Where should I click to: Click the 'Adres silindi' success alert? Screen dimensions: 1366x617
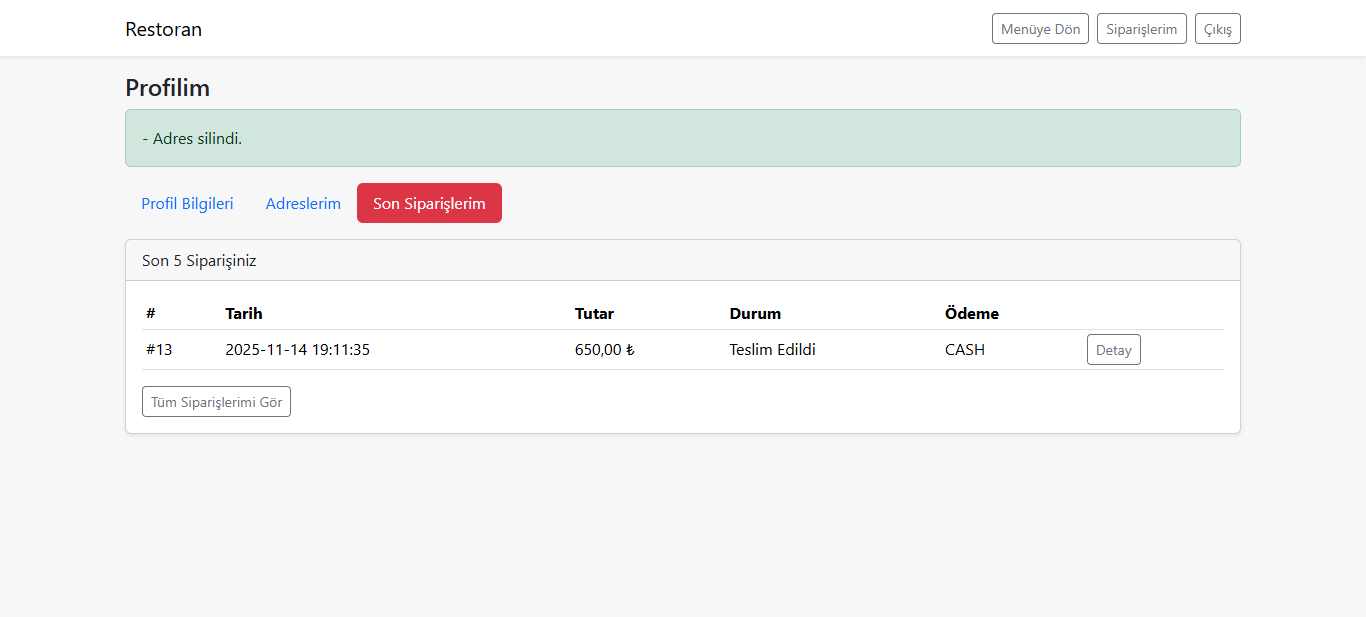682,138
